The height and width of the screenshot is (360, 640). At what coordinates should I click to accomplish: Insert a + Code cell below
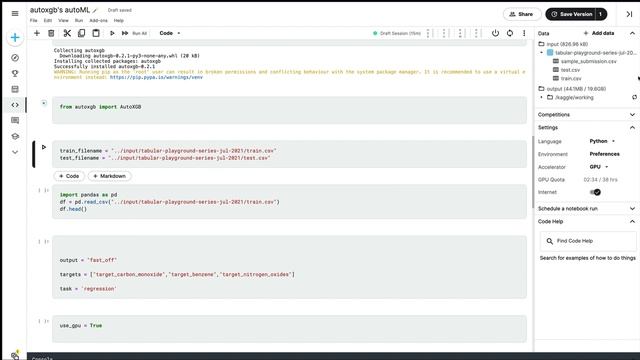point(69,176)
